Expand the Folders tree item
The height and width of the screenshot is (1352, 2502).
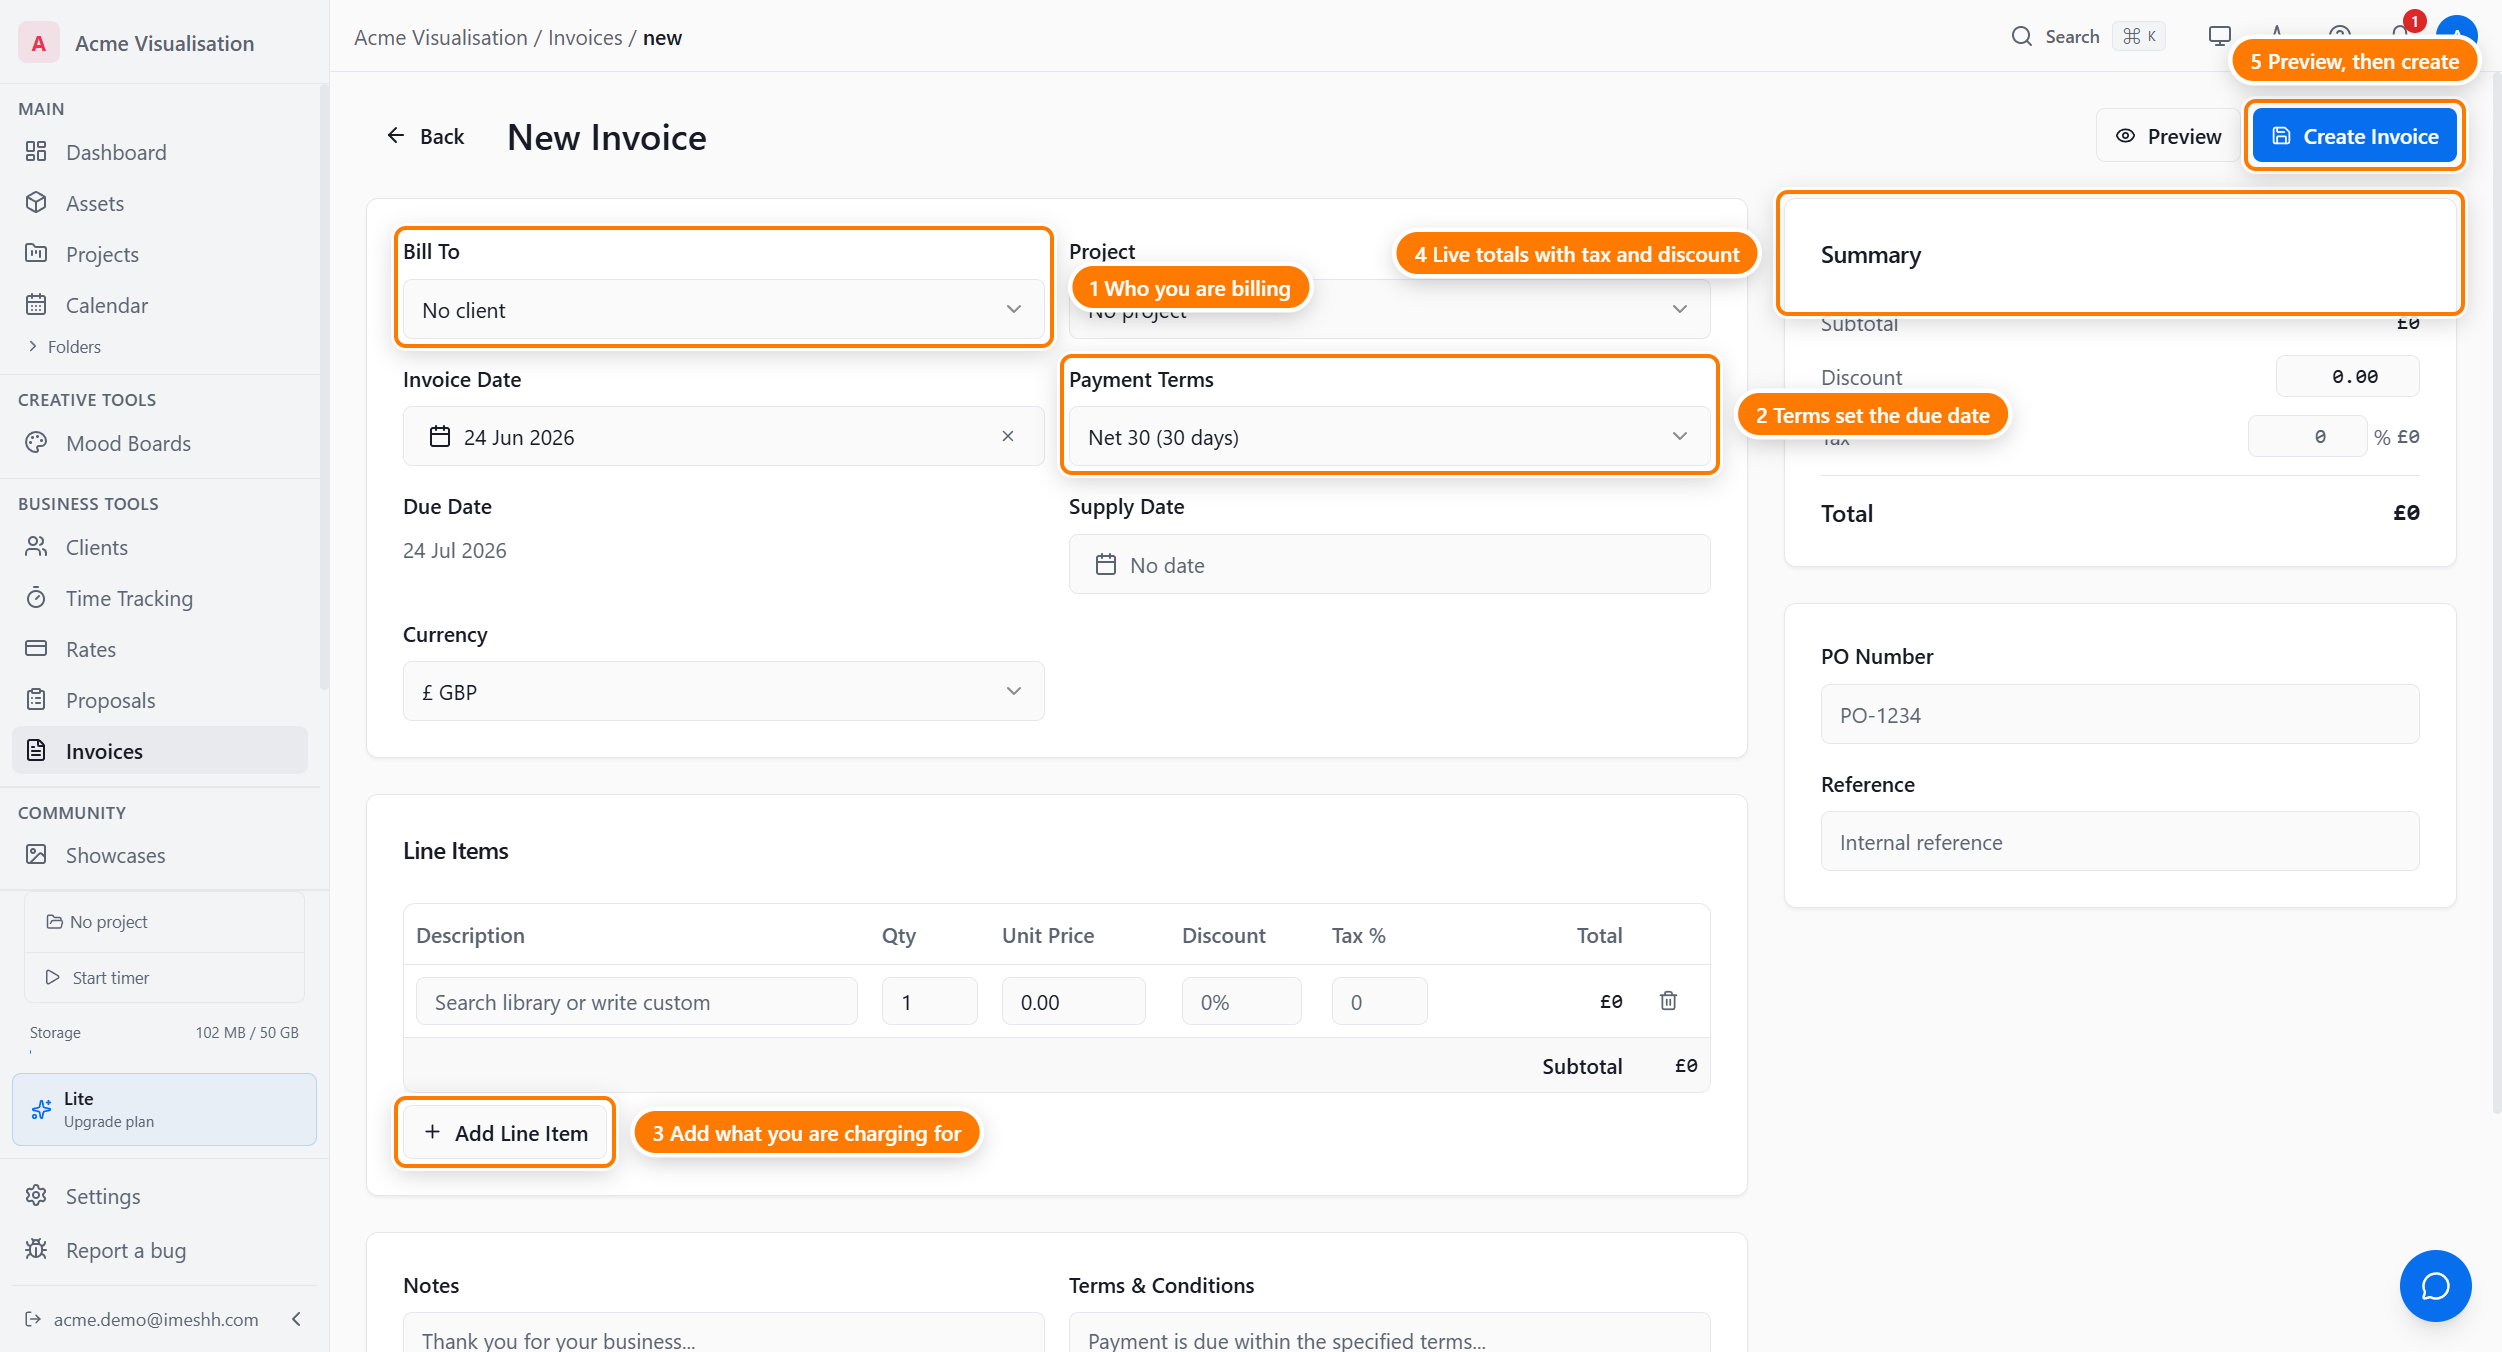pyautogui.click(x=64, y=347)
